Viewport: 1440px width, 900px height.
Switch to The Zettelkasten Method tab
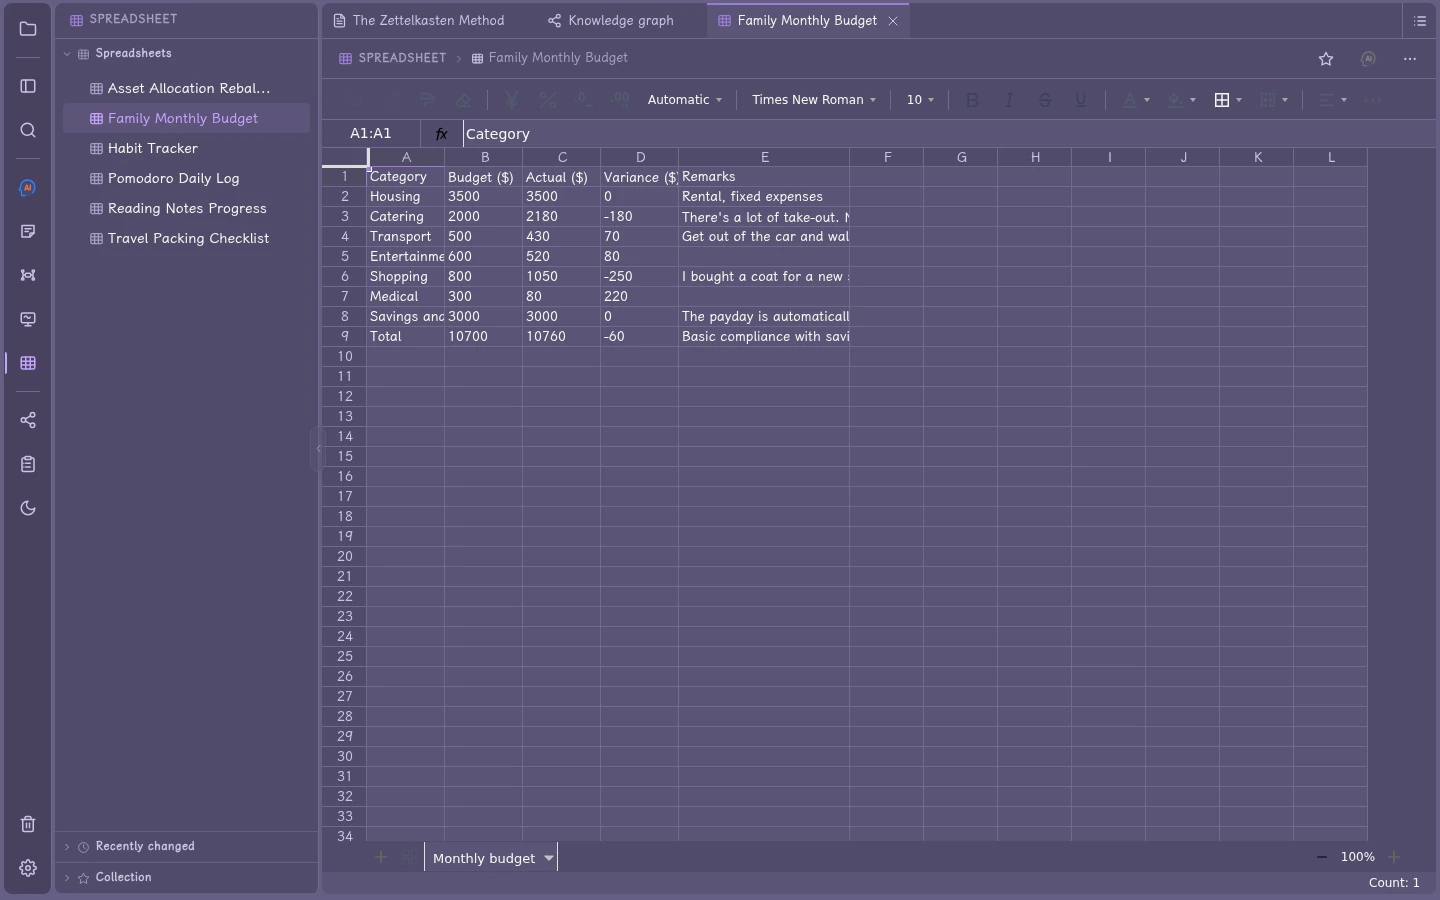(x=419, y=20)
